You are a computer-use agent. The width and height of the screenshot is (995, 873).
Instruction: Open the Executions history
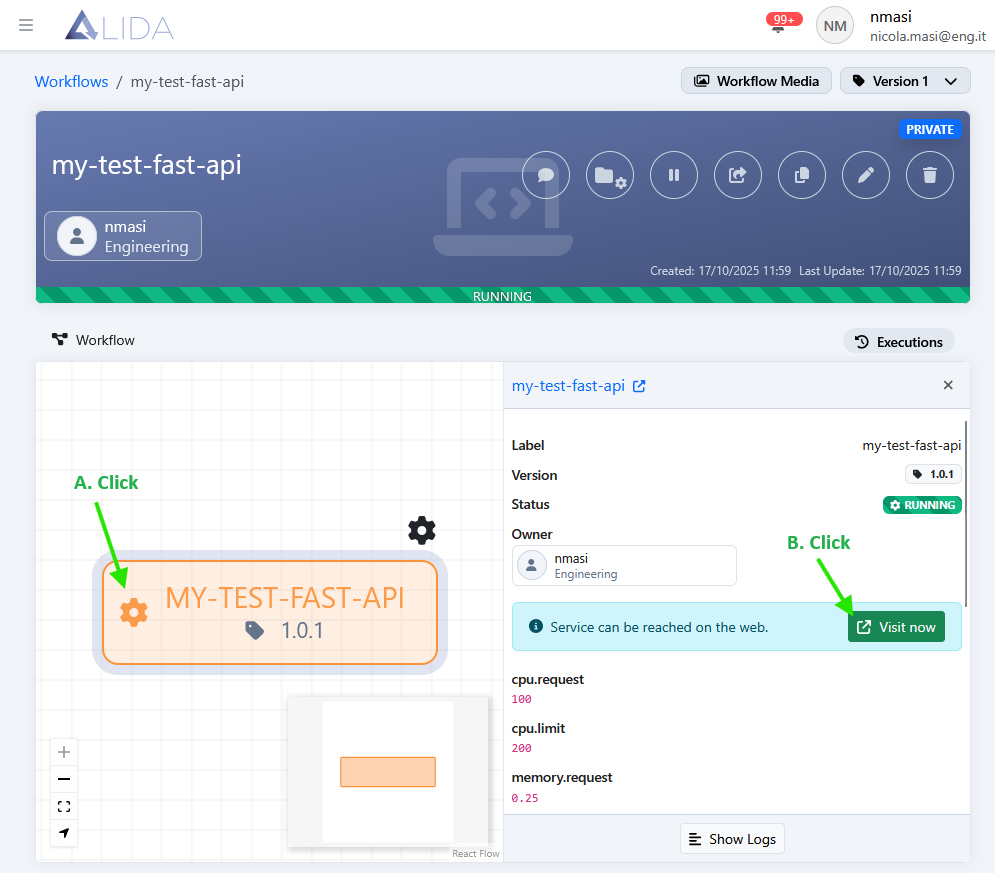click(899, 342)
